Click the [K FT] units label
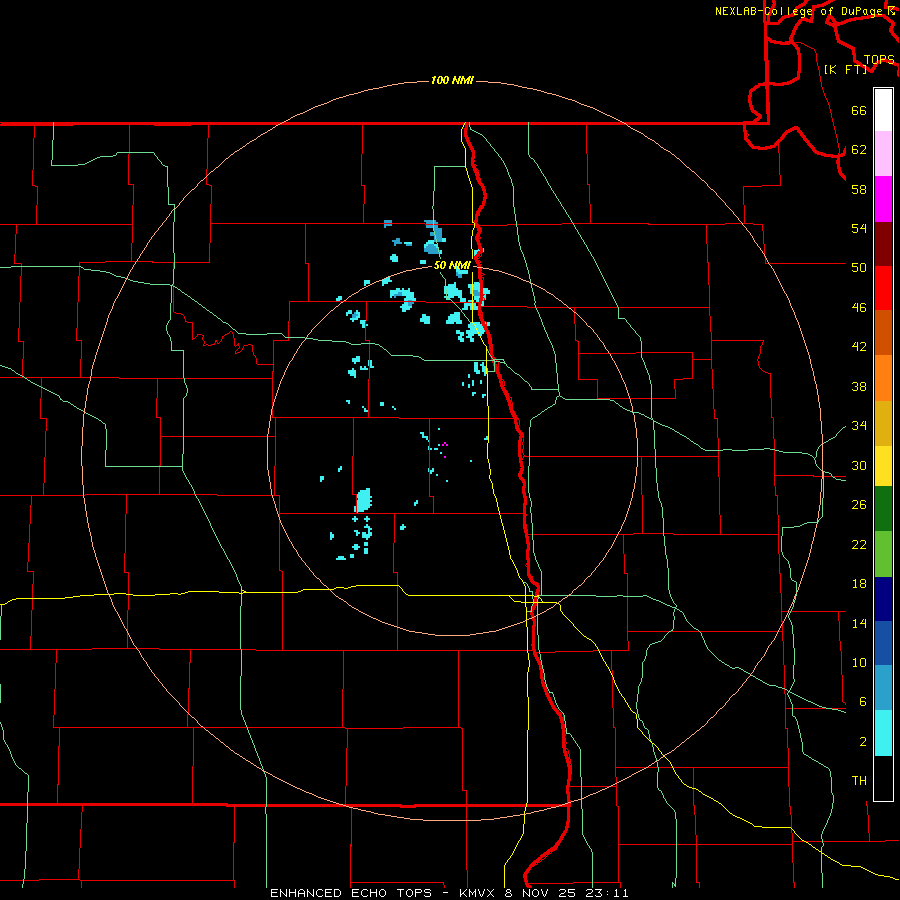Image resolution: width=900 pixels, height=900 pixels. tap(845, 69)
